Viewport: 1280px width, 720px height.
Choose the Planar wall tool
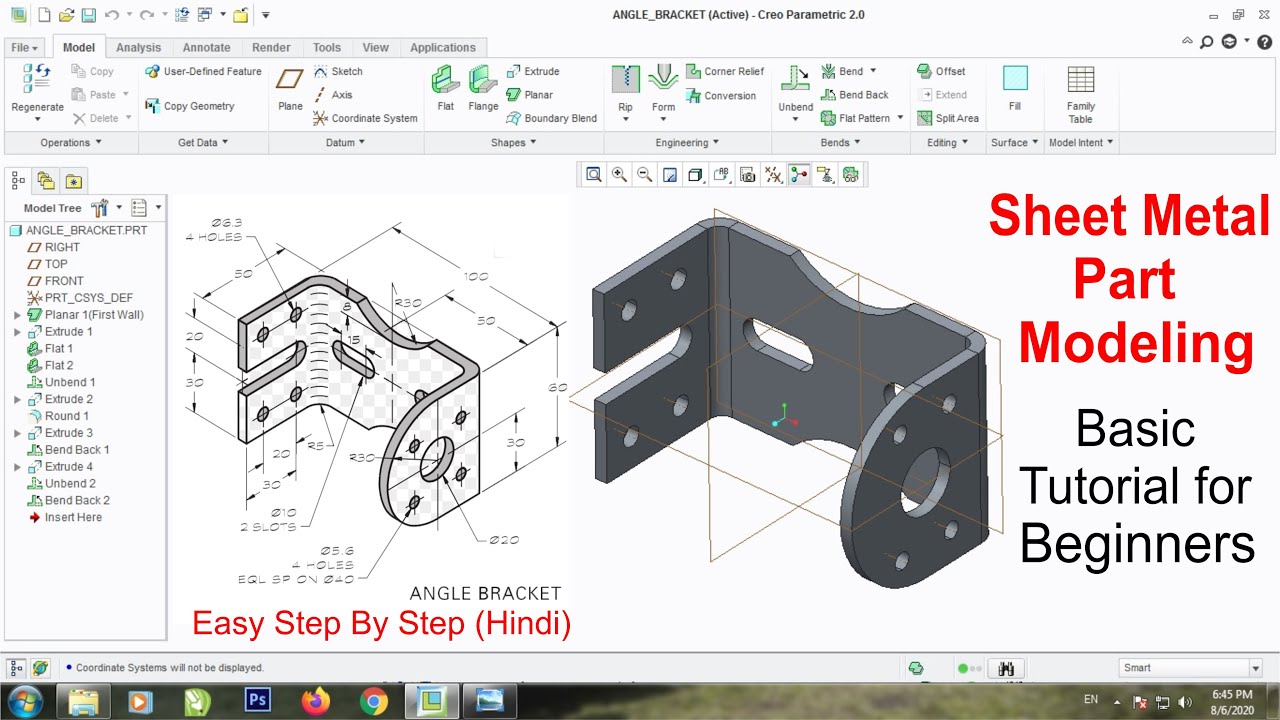coord(530,95)
